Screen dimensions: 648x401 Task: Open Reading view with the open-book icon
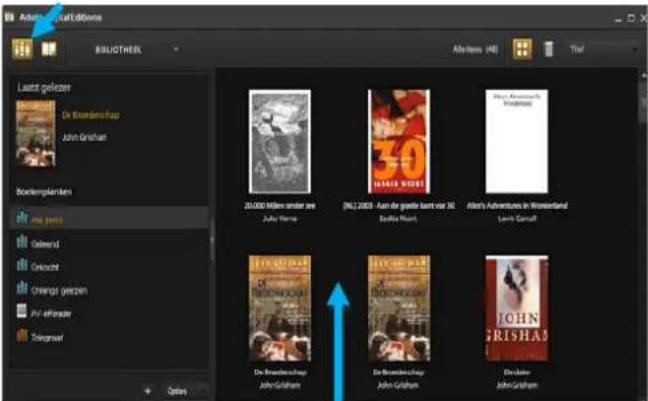(x=49, y=50)
